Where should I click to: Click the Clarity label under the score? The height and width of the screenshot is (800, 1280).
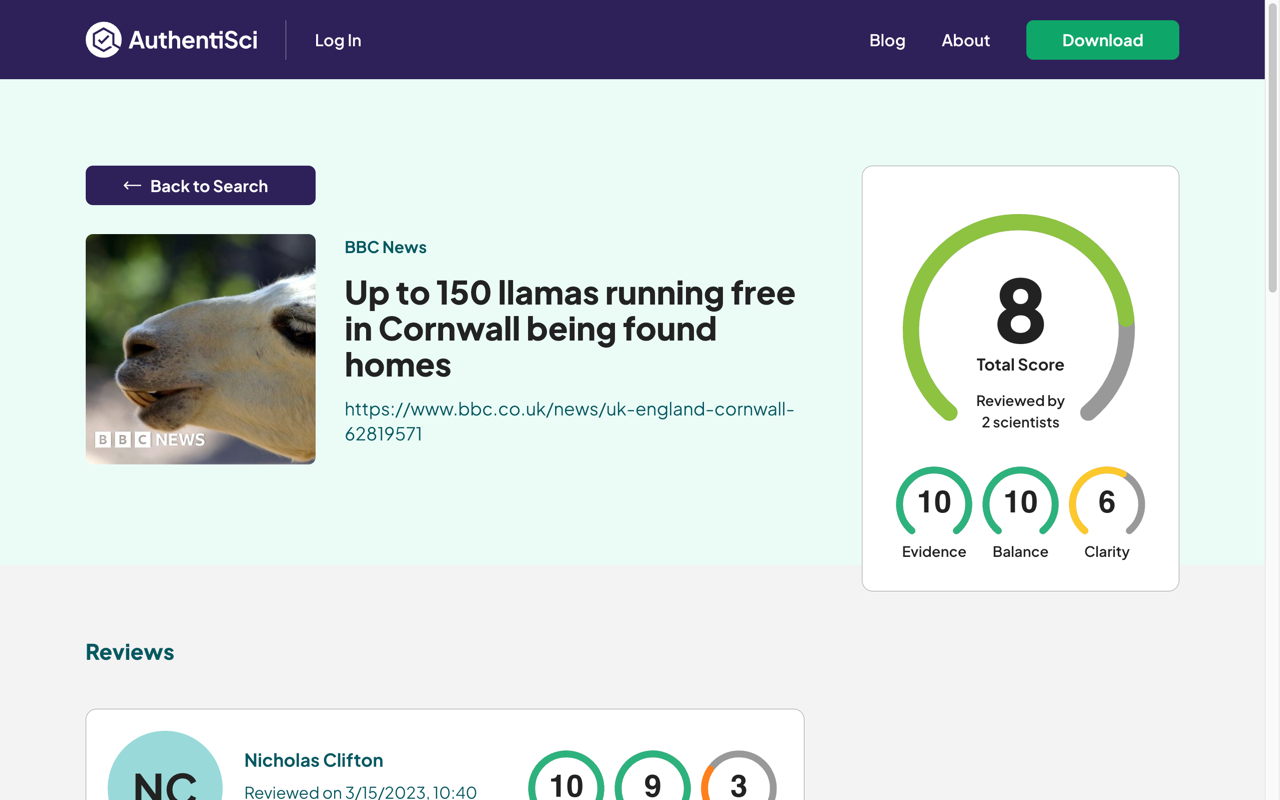pos(1107,552)
